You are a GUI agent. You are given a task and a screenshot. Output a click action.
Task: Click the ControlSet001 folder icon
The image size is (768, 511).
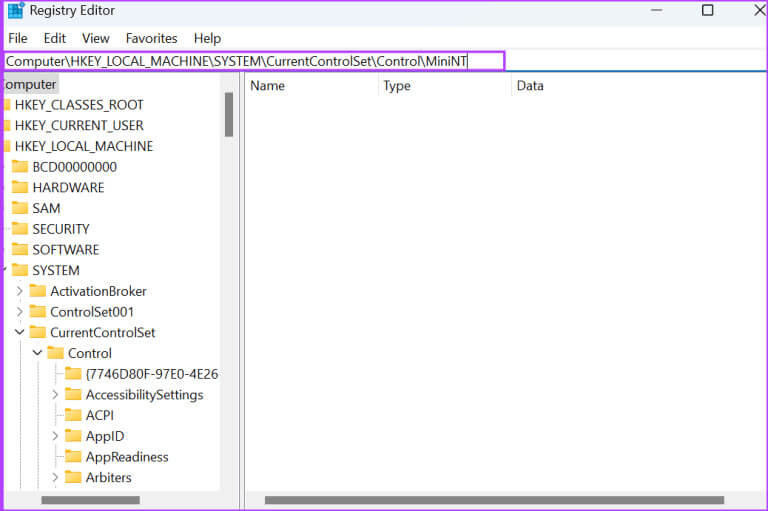pyautogui.click(x=38, y=312)
